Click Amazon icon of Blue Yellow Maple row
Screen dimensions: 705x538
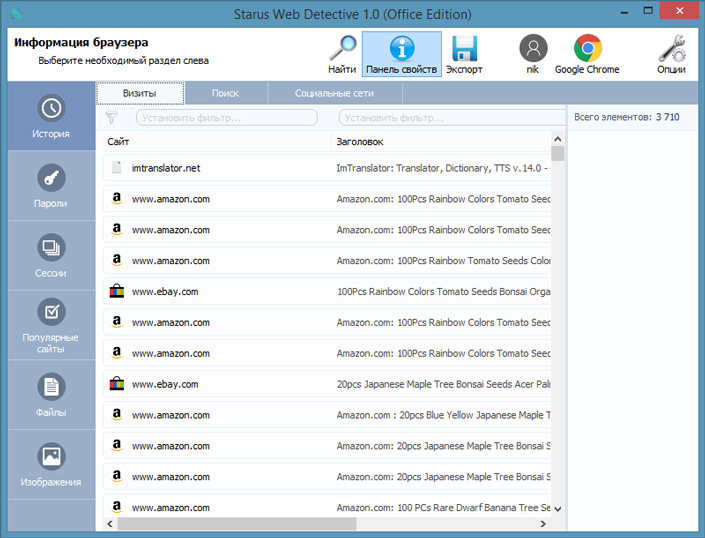pos(116,414)
